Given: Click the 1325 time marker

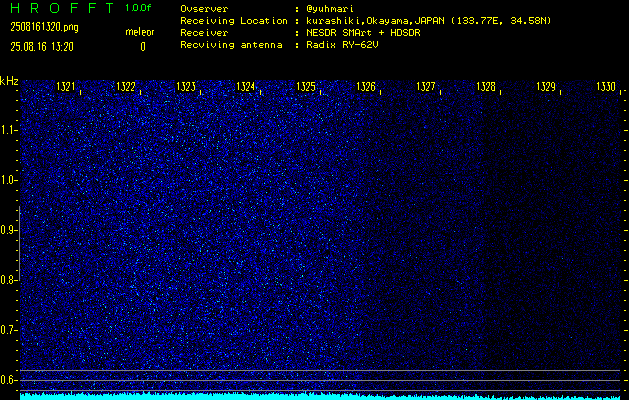Looking at the screenshot, I should tap(306, 87).
